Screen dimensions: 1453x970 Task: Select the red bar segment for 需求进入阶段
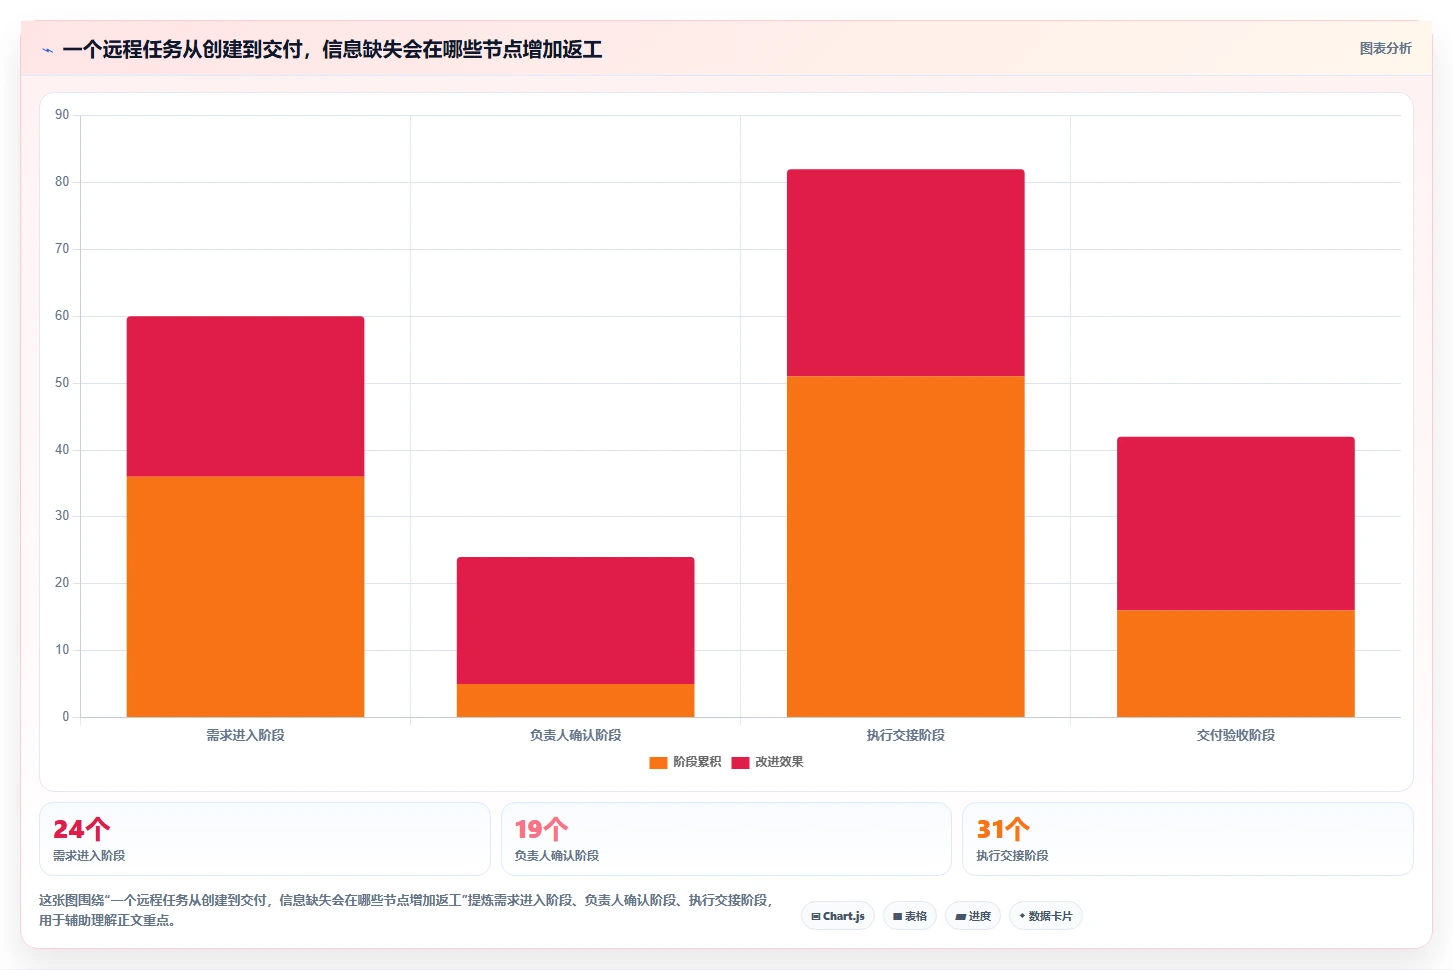point(245,396)
